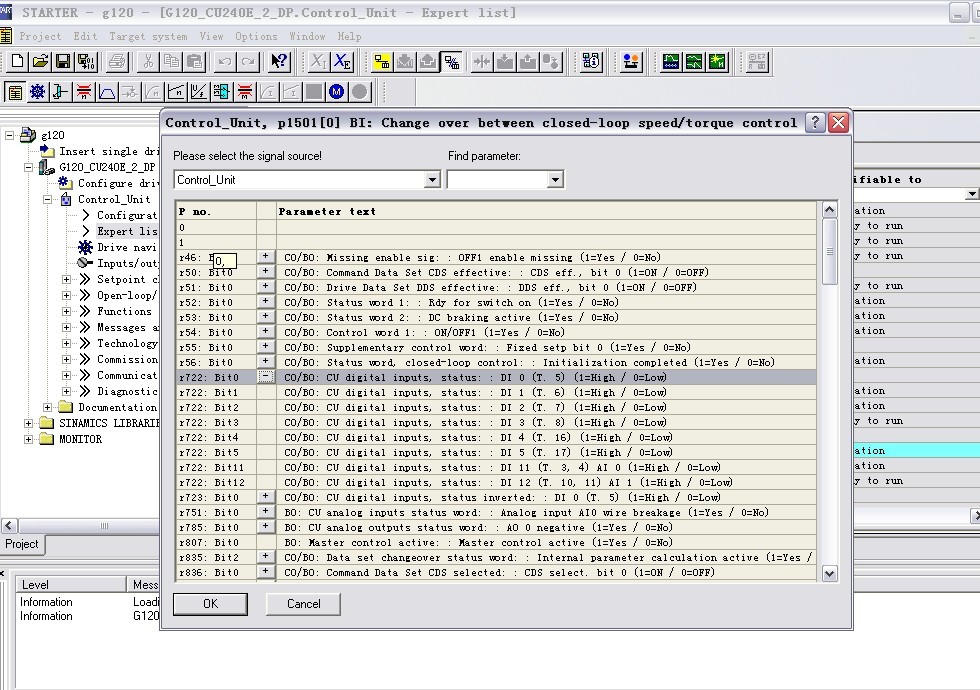Click the Configure drive unit tree icon
980x690 pixels.
tap(64, 182)
